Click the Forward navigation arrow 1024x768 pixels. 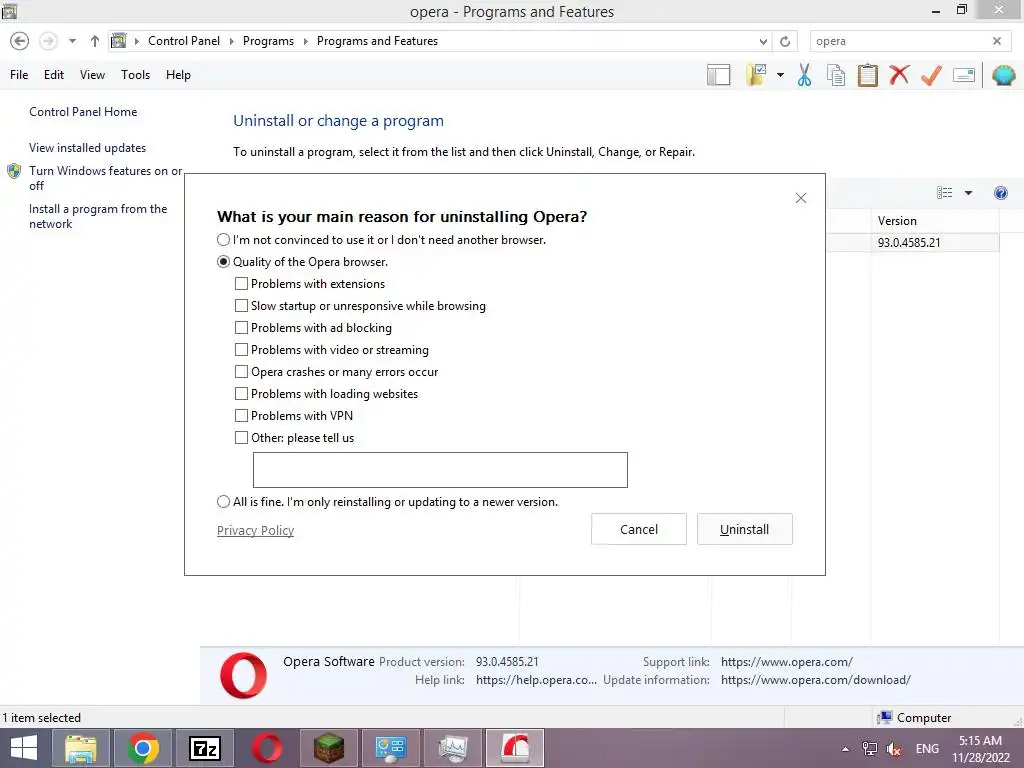tap(48, 41)
